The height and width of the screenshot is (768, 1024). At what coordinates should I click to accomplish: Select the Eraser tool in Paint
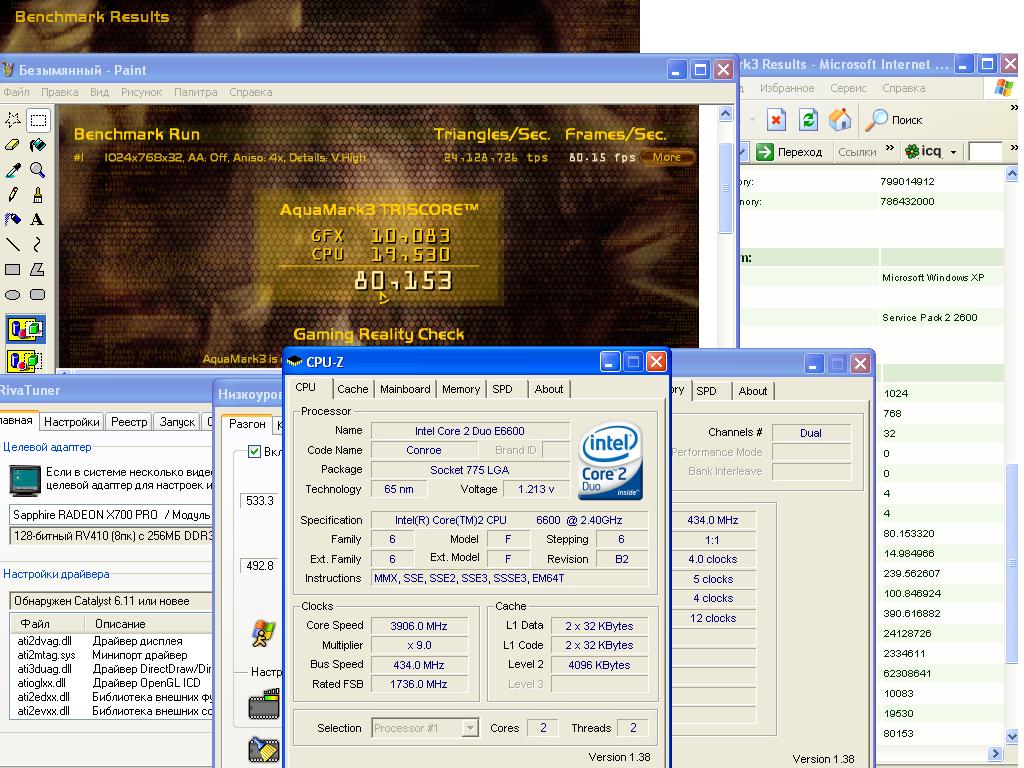click(12, 144)
